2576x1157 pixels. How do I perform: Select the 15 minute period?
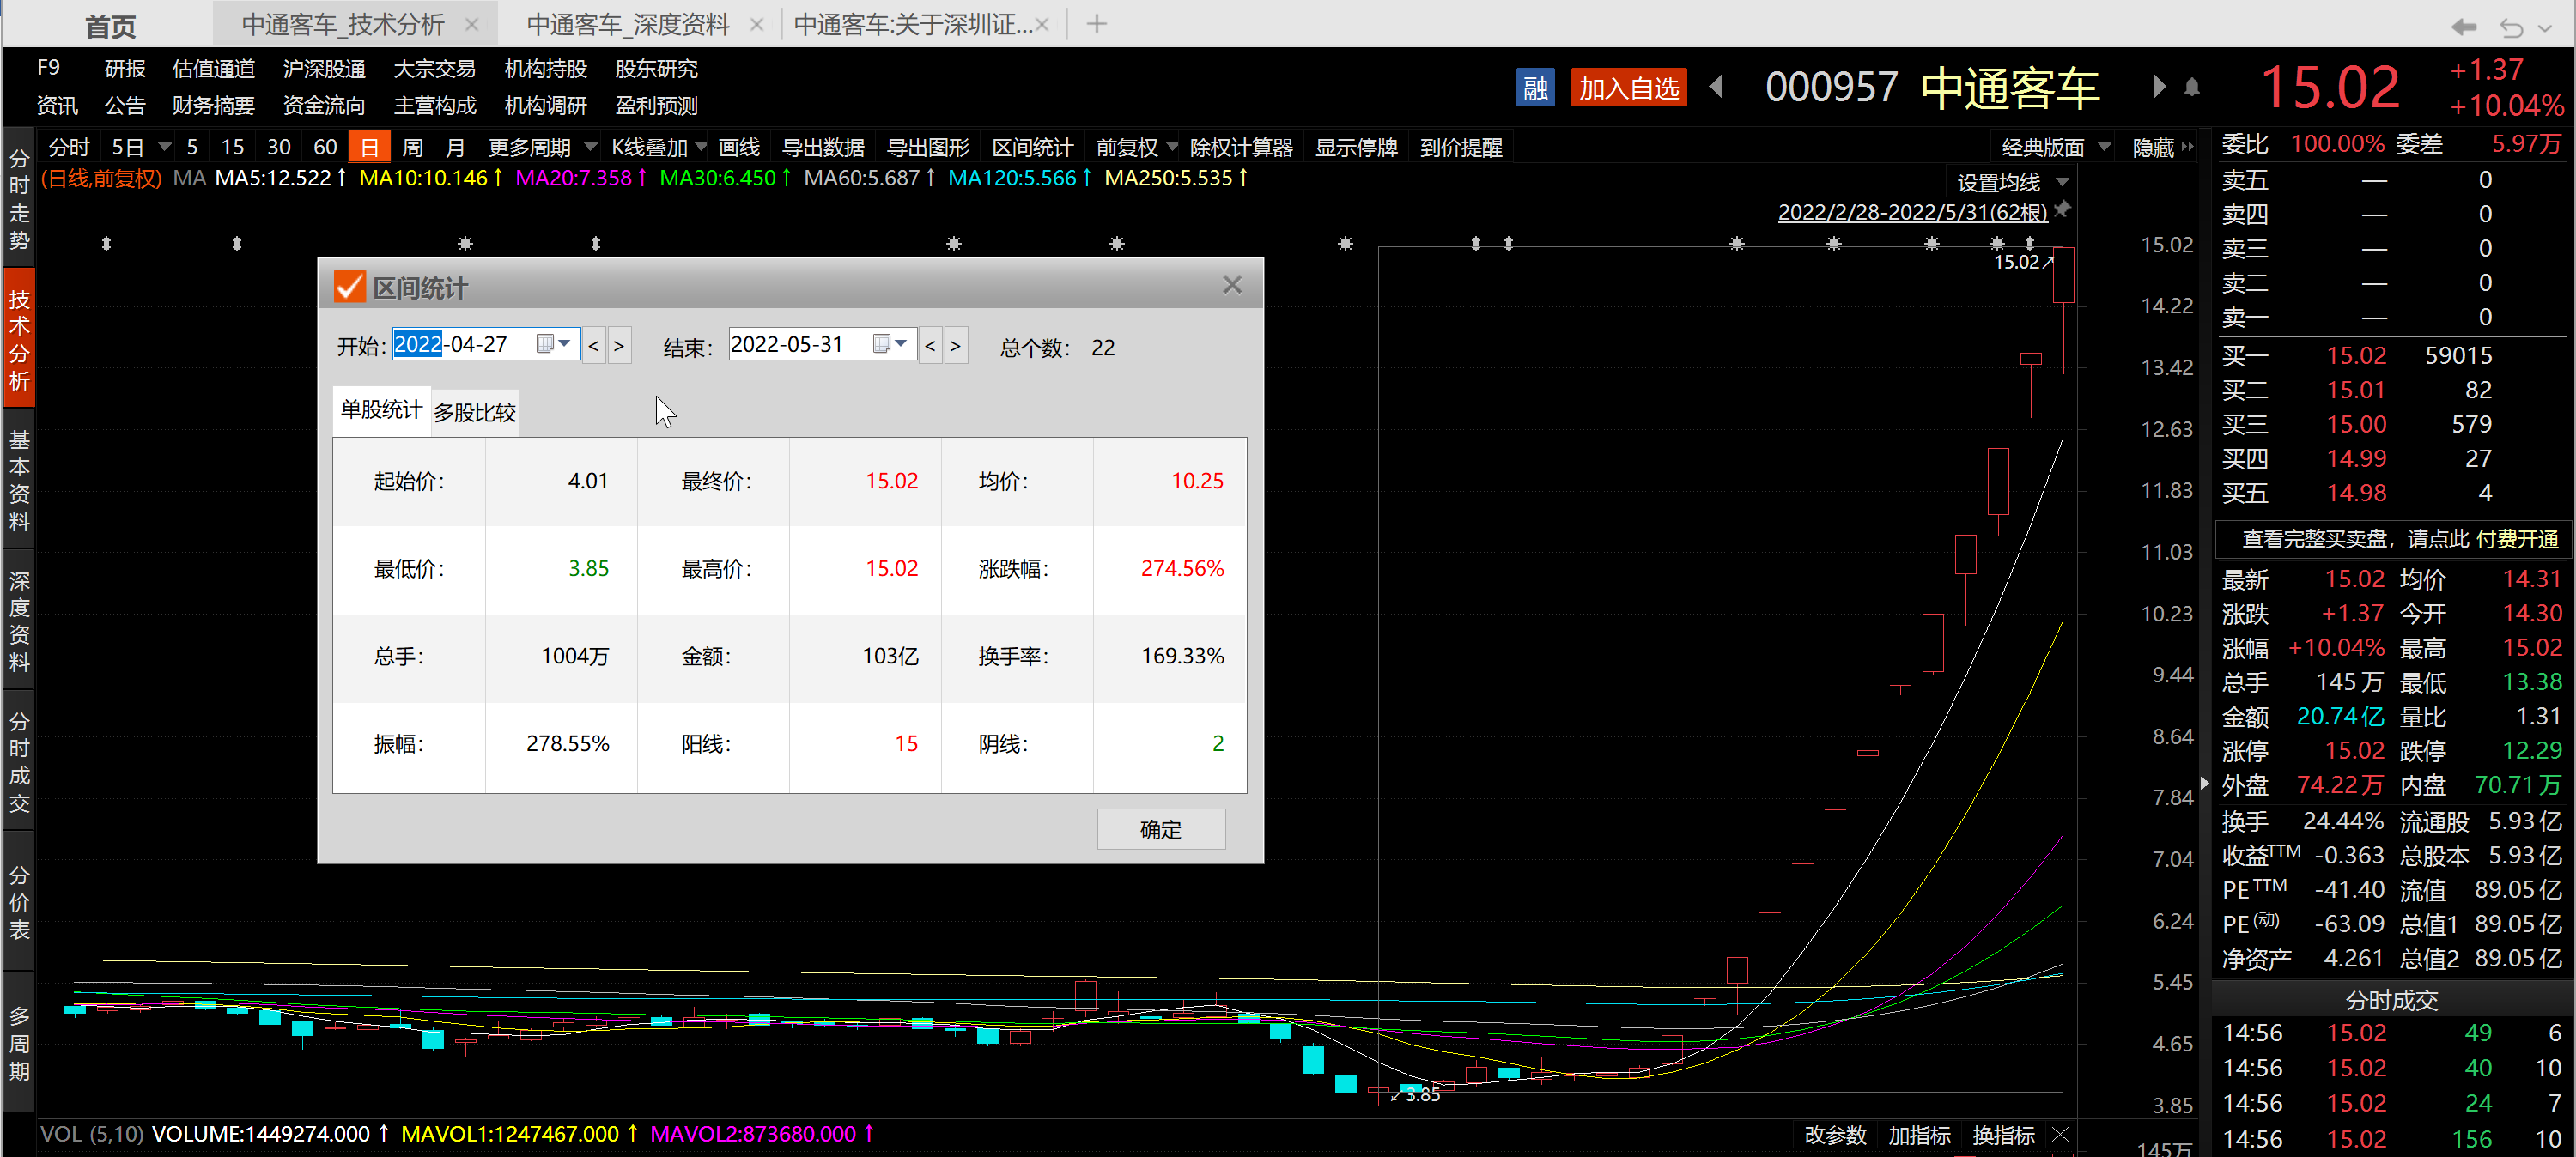pyautogui.click(x=232, y=148)
